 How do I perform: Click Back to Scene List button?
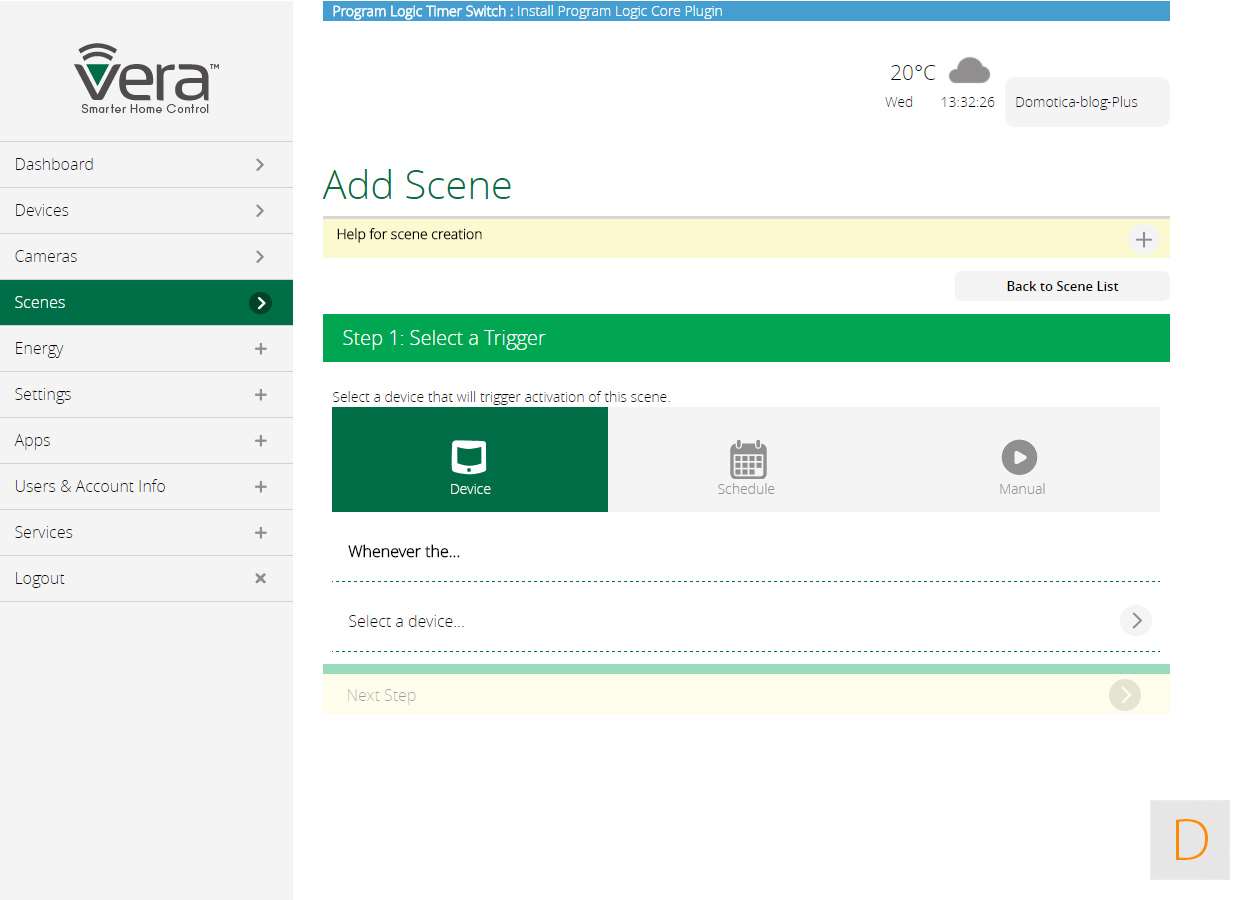coord(1061,286)
